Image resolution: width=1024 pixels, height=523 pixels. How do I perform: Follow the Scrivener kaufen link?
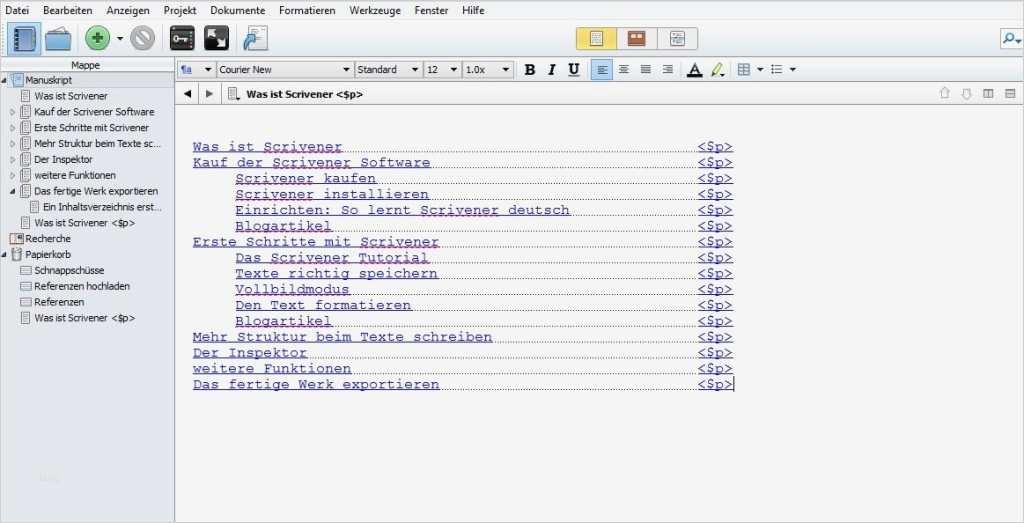pyautogui.click(x=306, y=178)
